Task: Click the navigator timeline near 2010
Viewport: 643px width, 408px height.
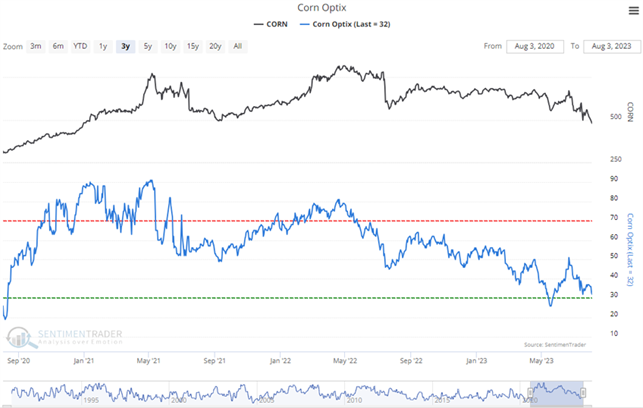Action: [x=354, y=398]
